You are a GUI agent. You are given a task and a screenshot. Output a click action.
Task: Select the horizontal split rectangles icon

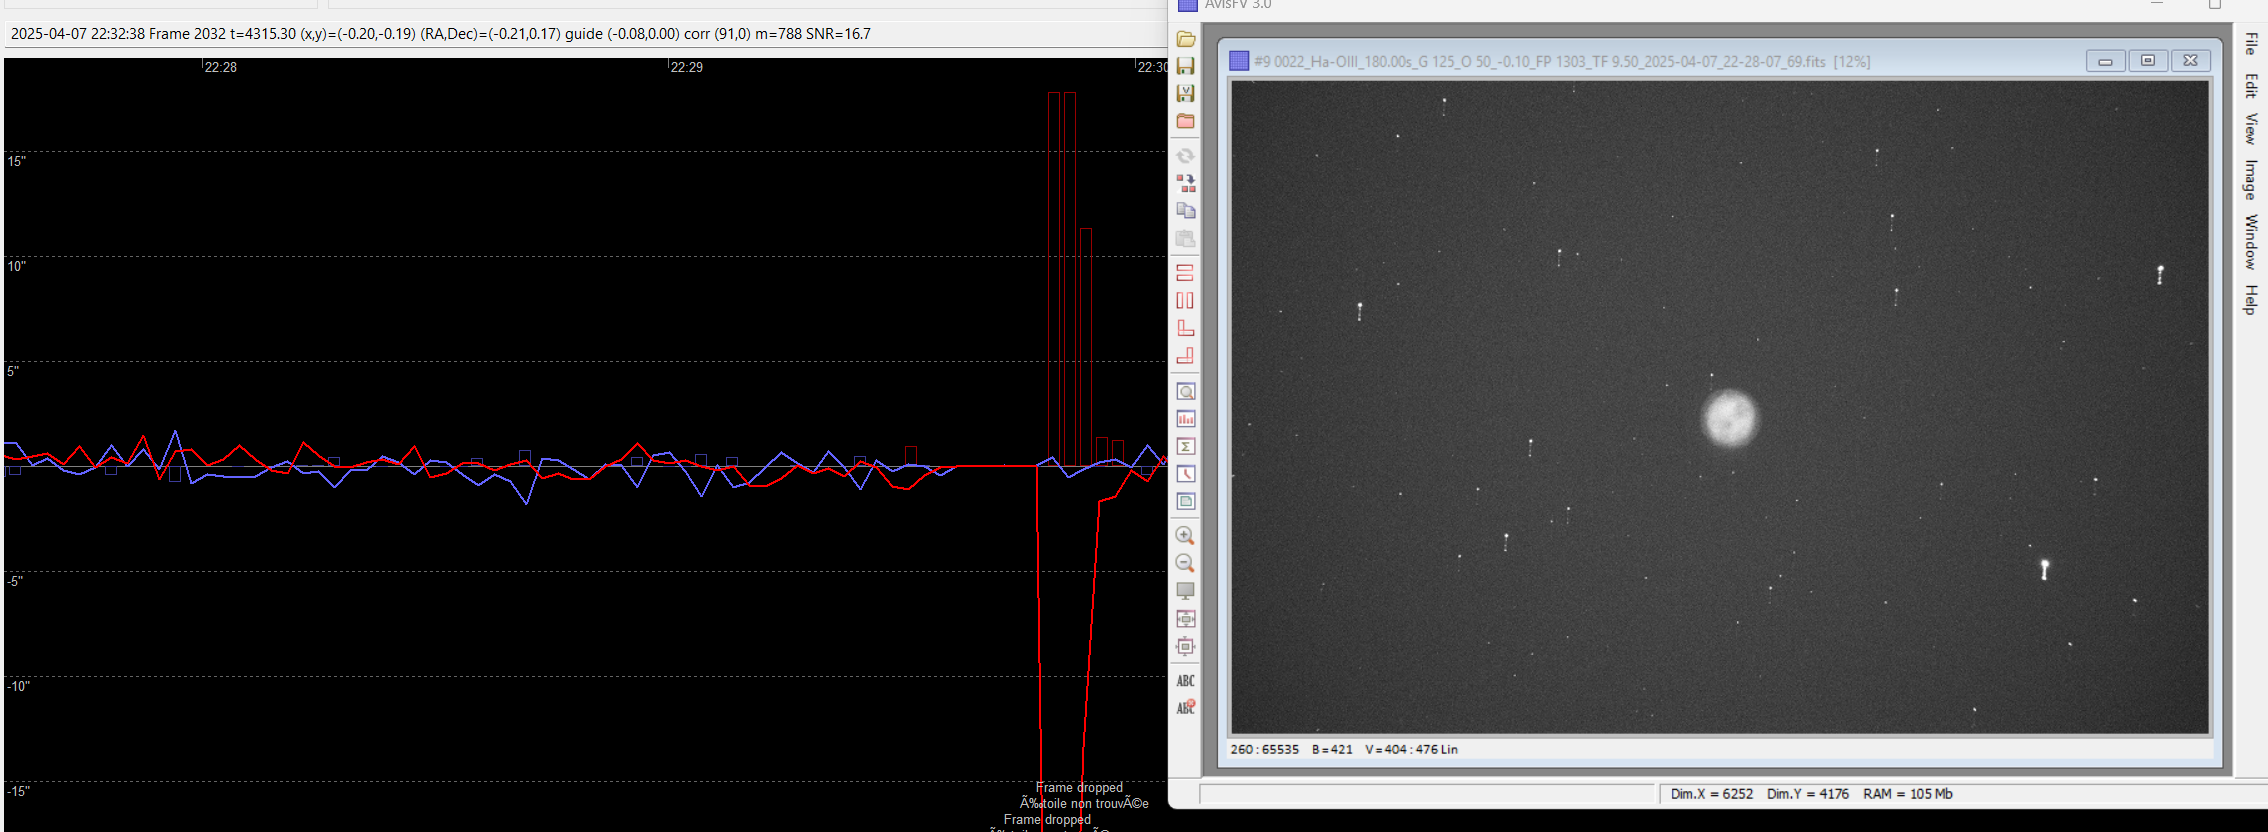click(x=1185, y=273)
